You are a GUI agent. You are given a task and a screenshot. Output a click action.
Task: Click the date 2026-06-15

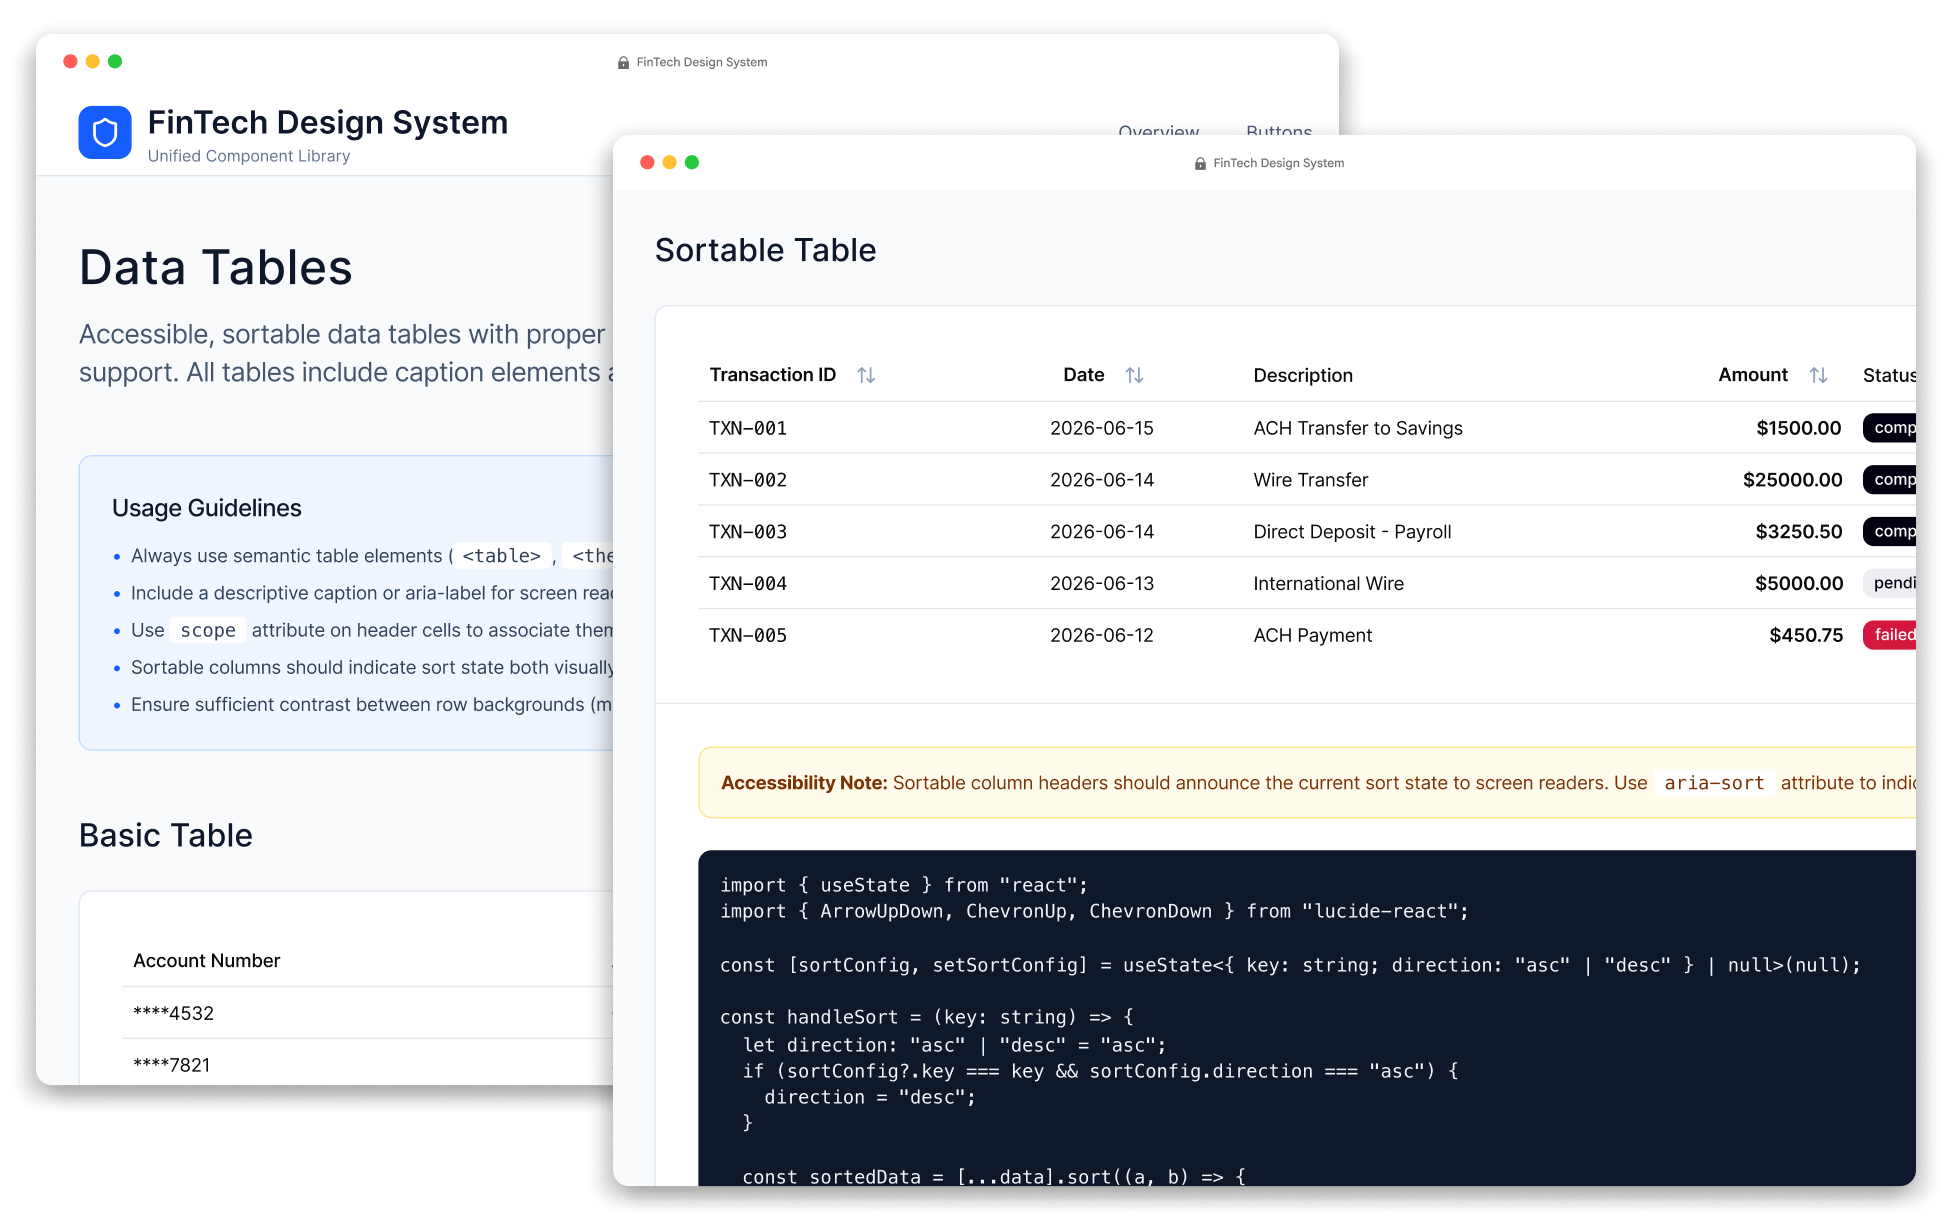tap(1102, 428)
